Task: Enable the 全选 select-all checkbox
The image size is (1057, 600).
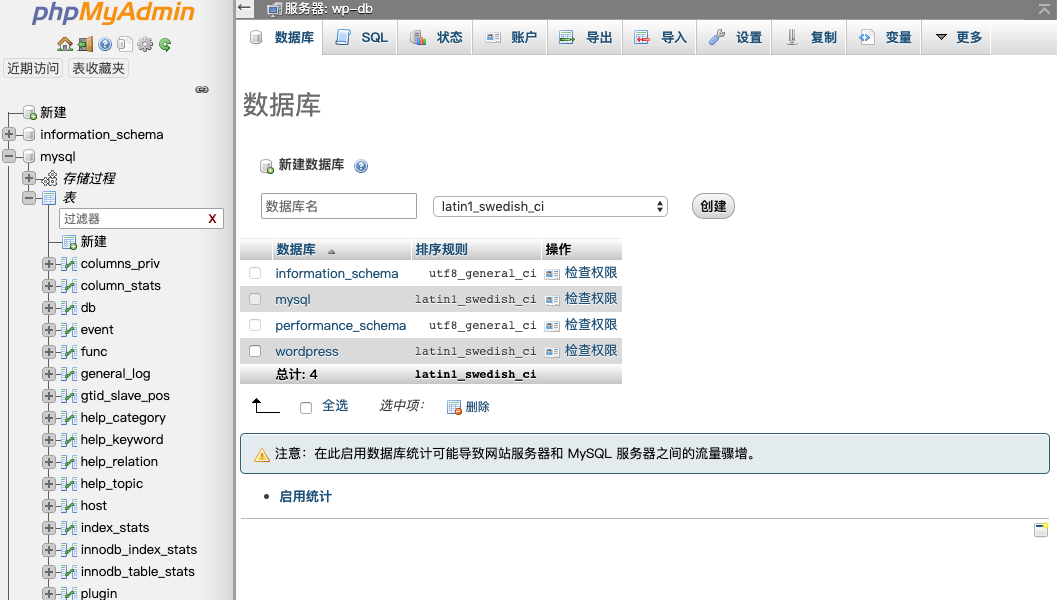Action: (306, 407)
